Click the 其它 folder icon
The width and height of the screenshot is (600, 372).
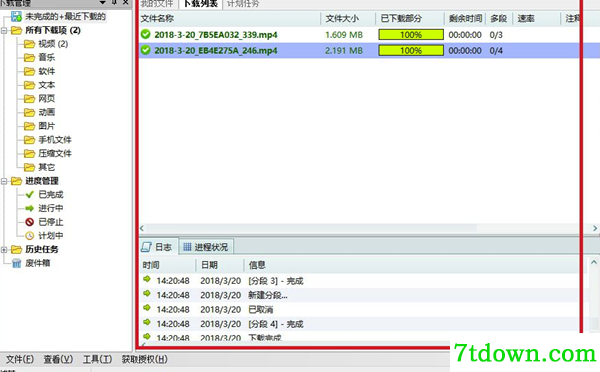click(x=29, y=167)
